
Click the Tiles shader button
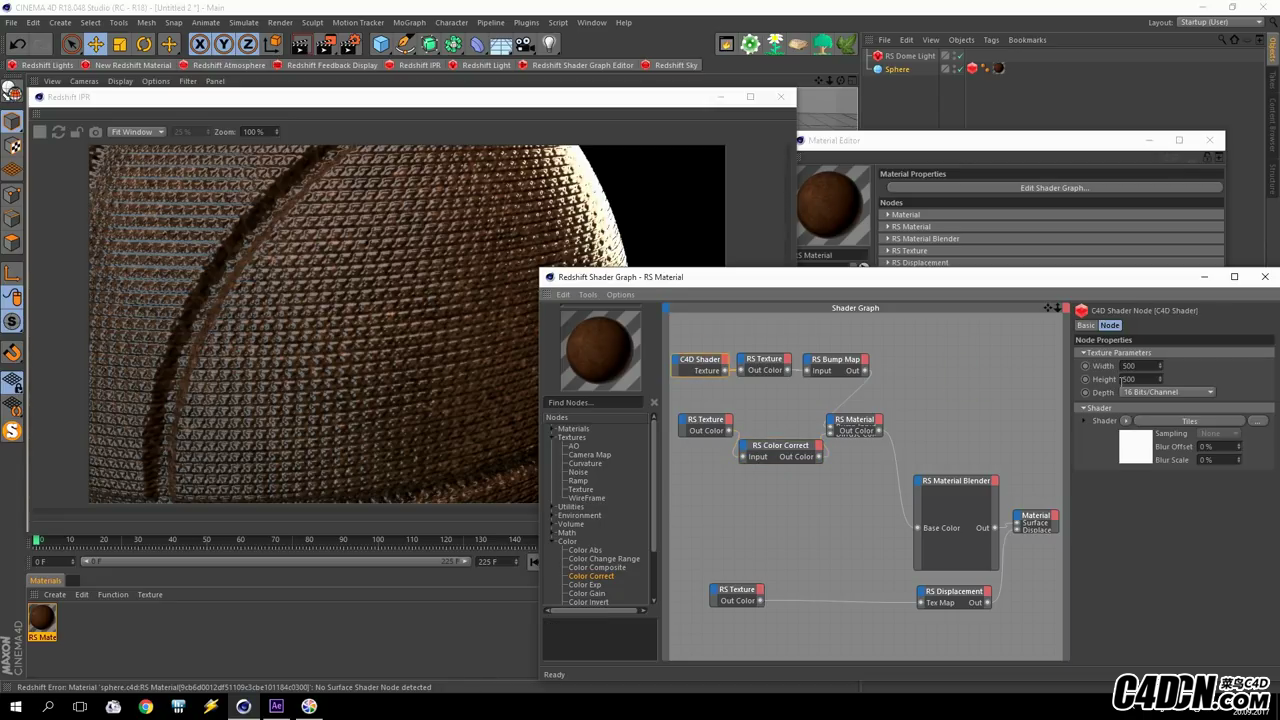pyautogui.click(x=1189, y=421)
